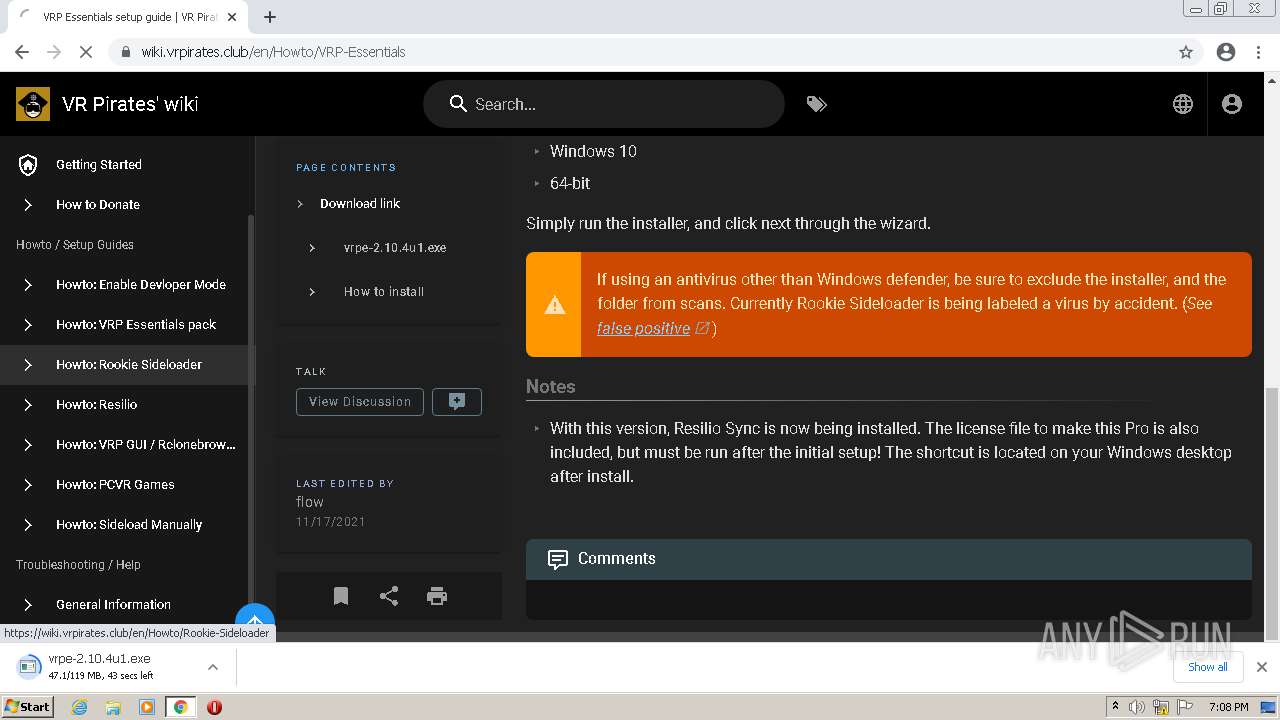Show hidden tray icons arrow
This screenshot has height=720, width=1280.
click(x=1115, y=707)
